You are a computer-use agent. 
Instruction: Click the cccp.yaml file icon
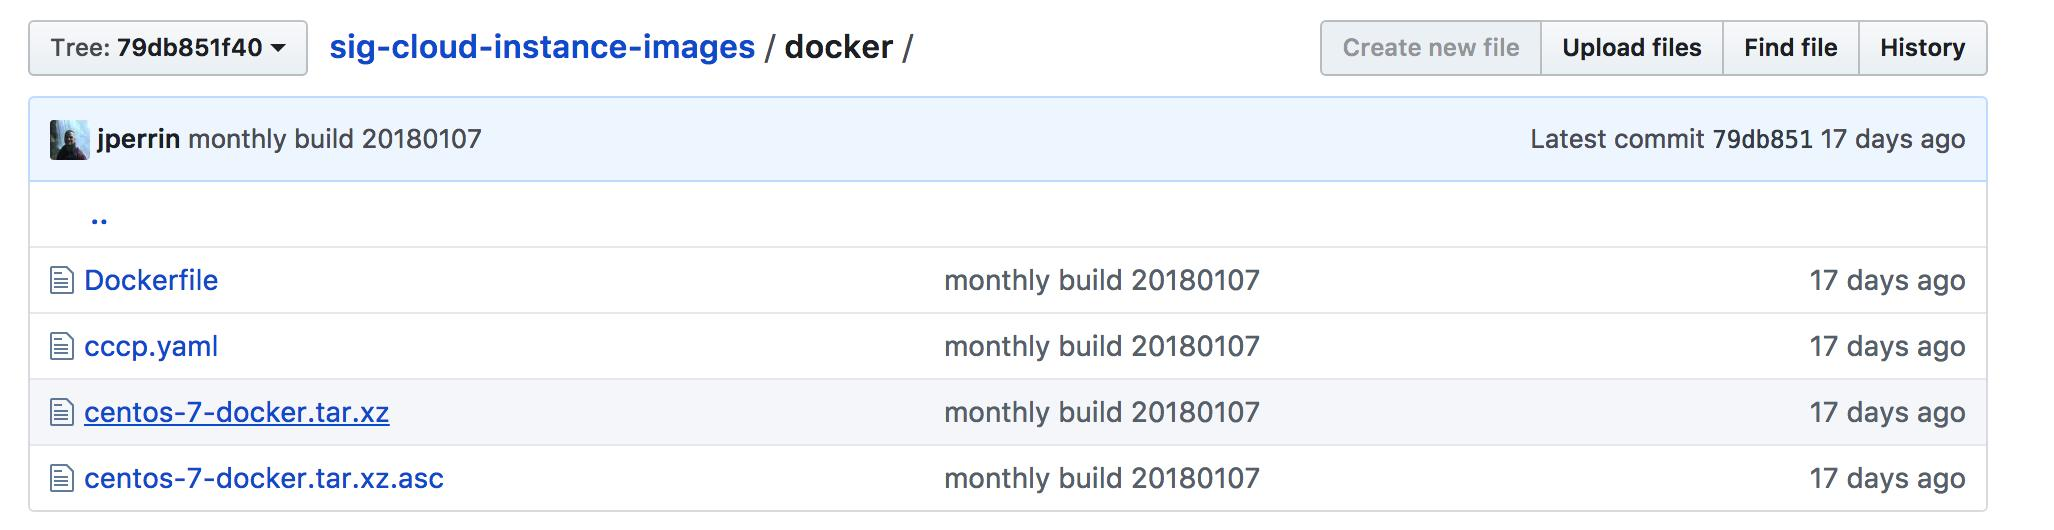pyautogui.click(x=62, y=347)
